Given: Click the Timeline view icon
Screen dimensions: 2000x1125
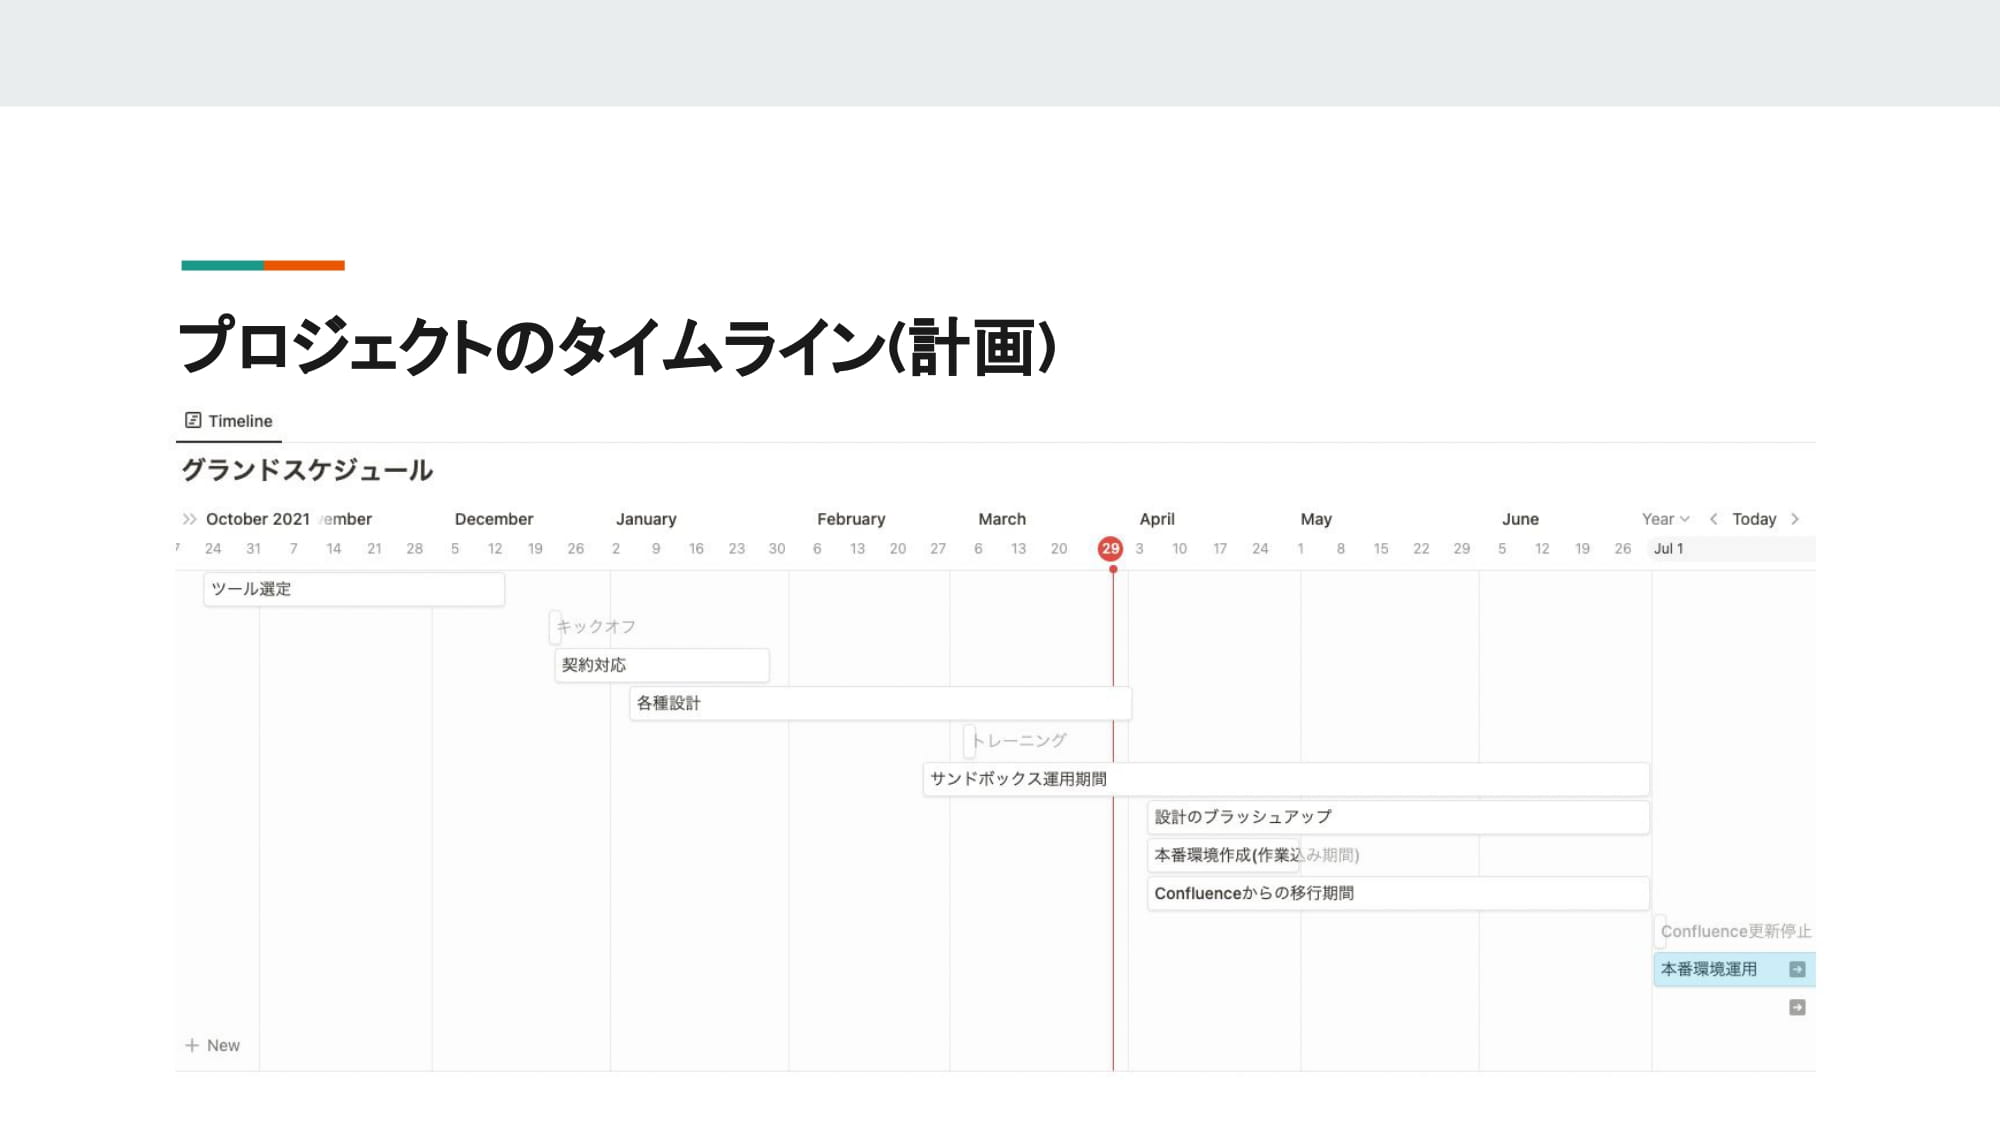Looking at the screenshot, I should (x=193, y=420).
